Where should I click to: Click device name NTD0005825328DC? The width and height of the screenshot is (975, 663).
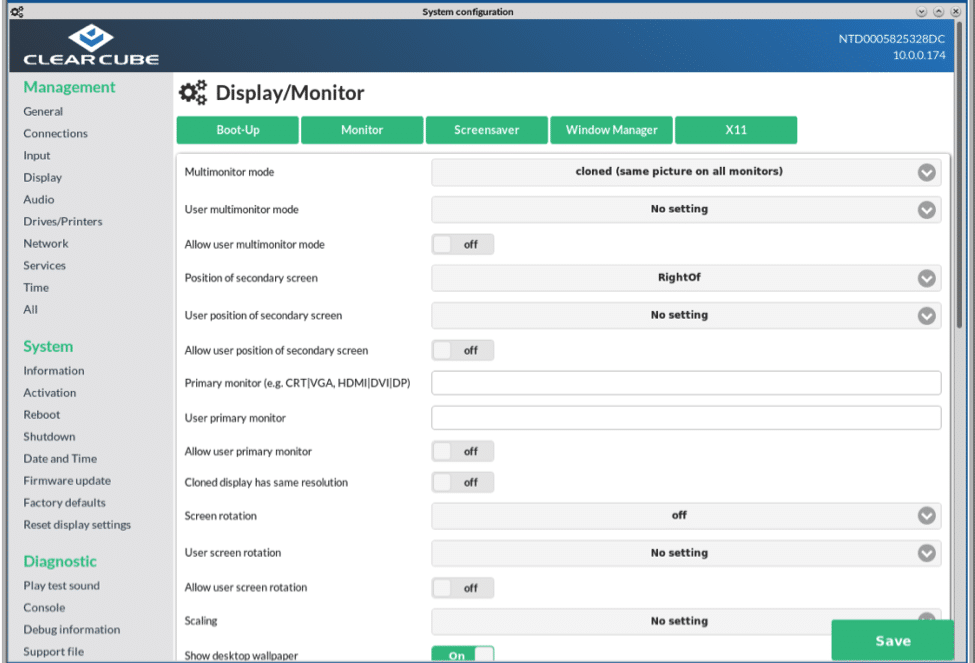point(891,39)
